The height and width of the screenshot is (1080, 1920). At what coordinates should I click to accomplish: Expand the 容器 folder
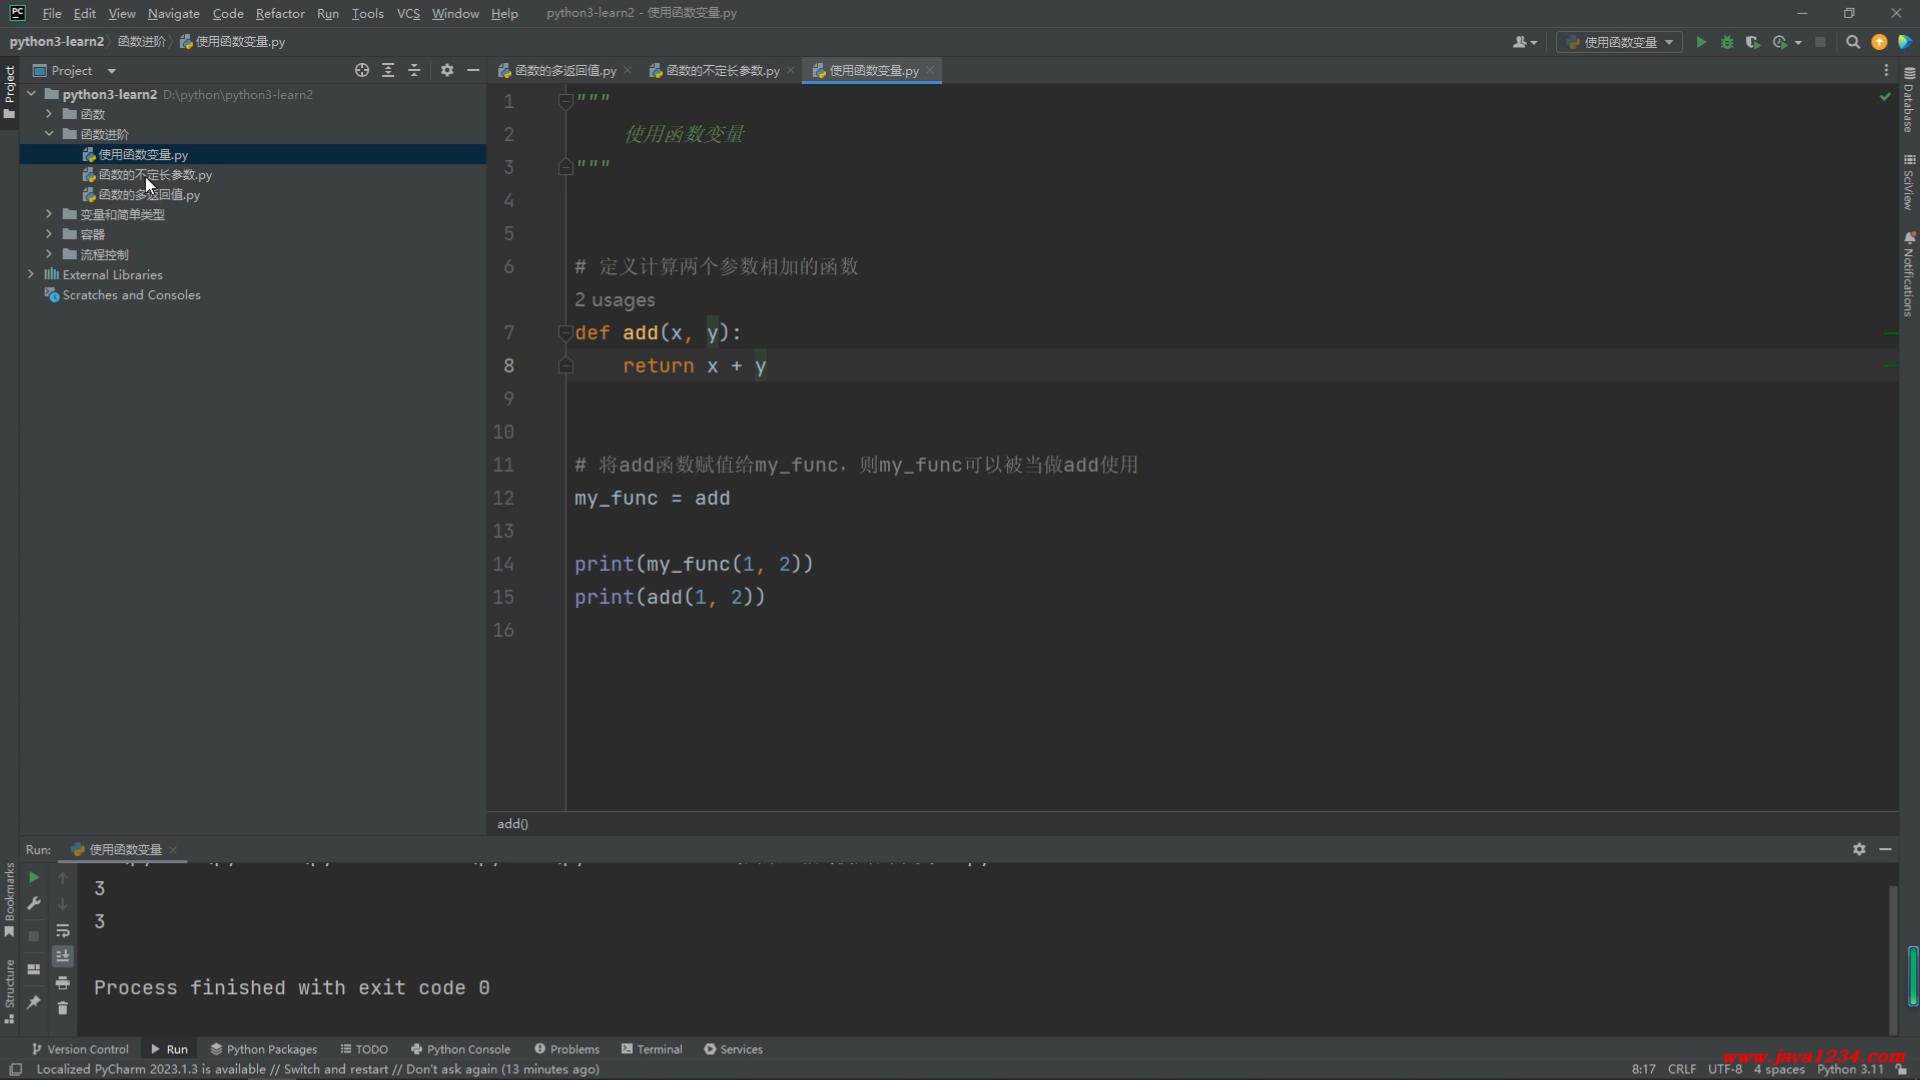pyautogui.click(x=49, y=234)
